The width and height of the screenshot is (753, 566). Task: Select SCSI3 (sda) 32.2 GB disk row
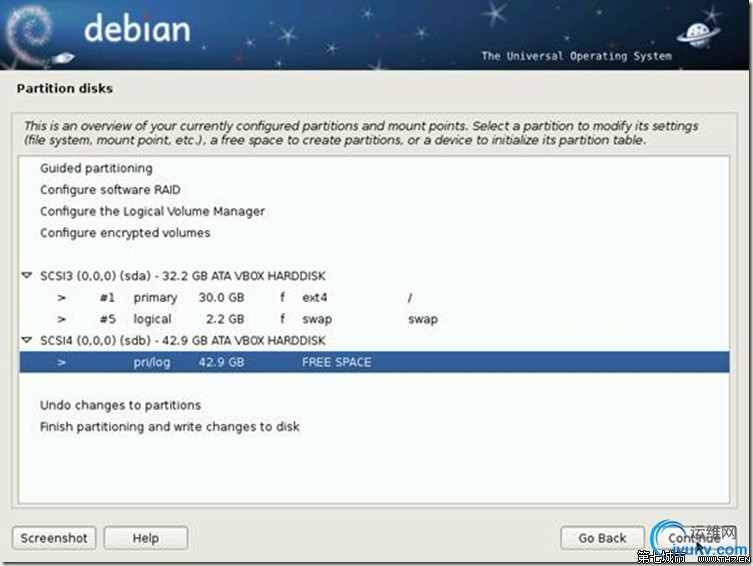tap(374, 276)
